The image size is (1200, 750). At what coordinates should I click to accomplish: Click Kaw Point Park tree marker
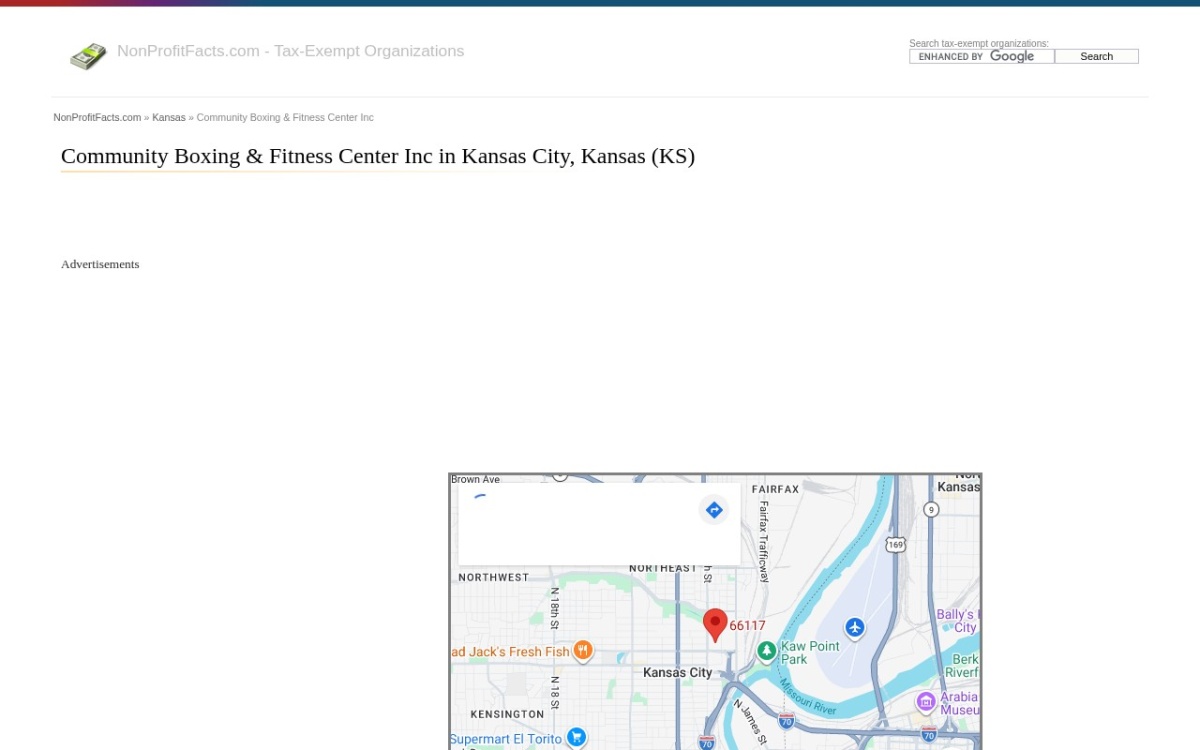(x=766, y=651)
